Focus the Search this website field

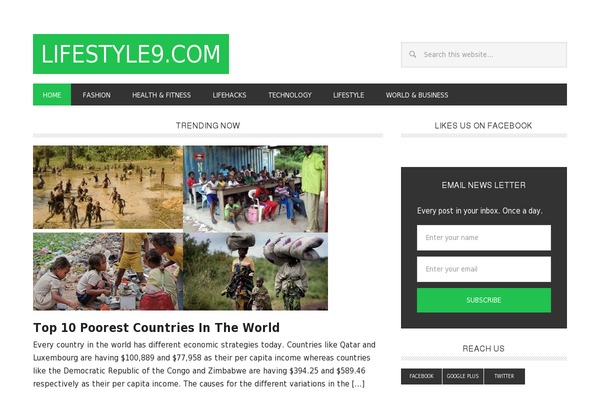pyautogui.click(x=484, y=55)
